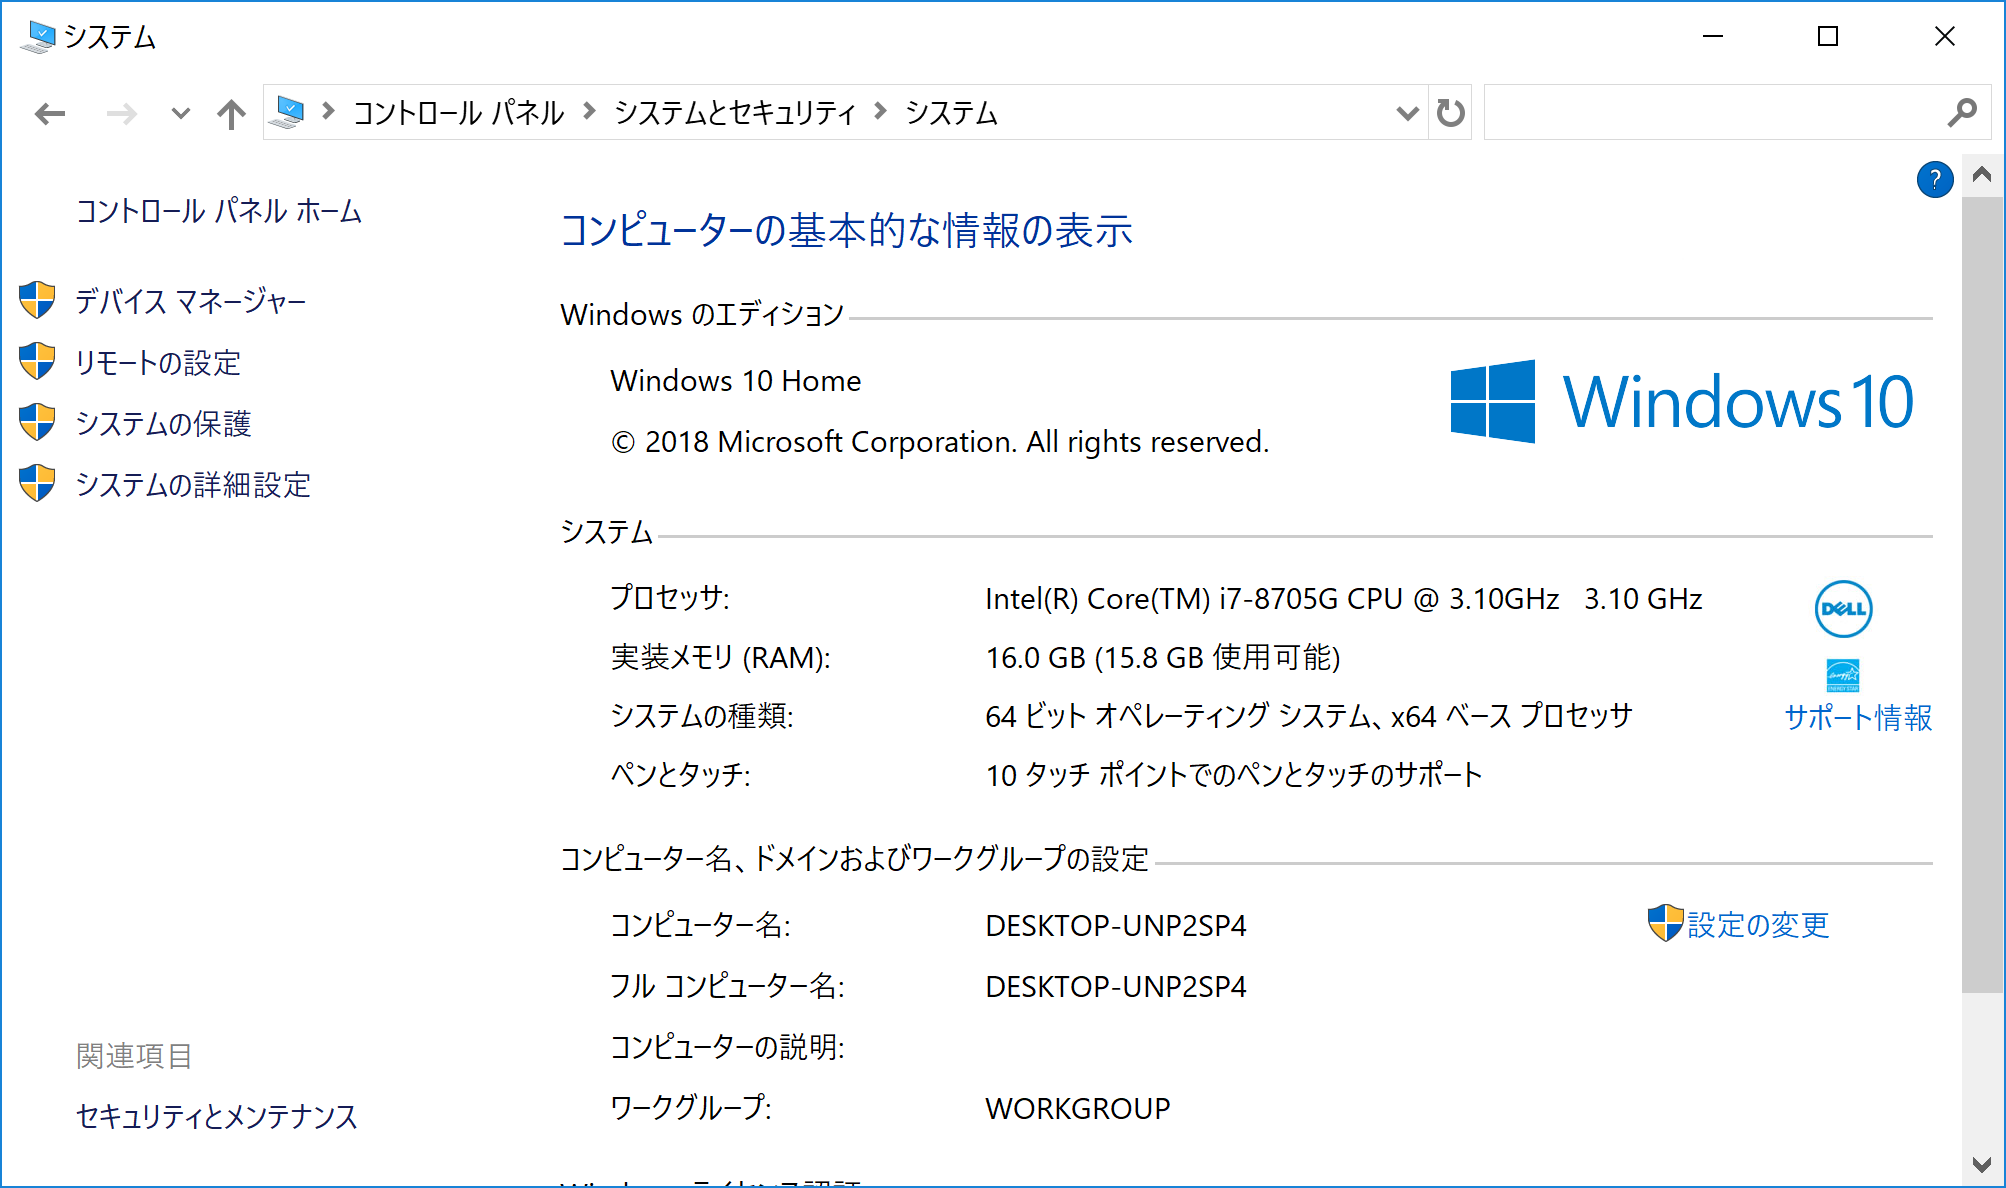Open address bar history dropdown
The height and width of the screenshot is (1188, 2006).
tap(1407, 113)
